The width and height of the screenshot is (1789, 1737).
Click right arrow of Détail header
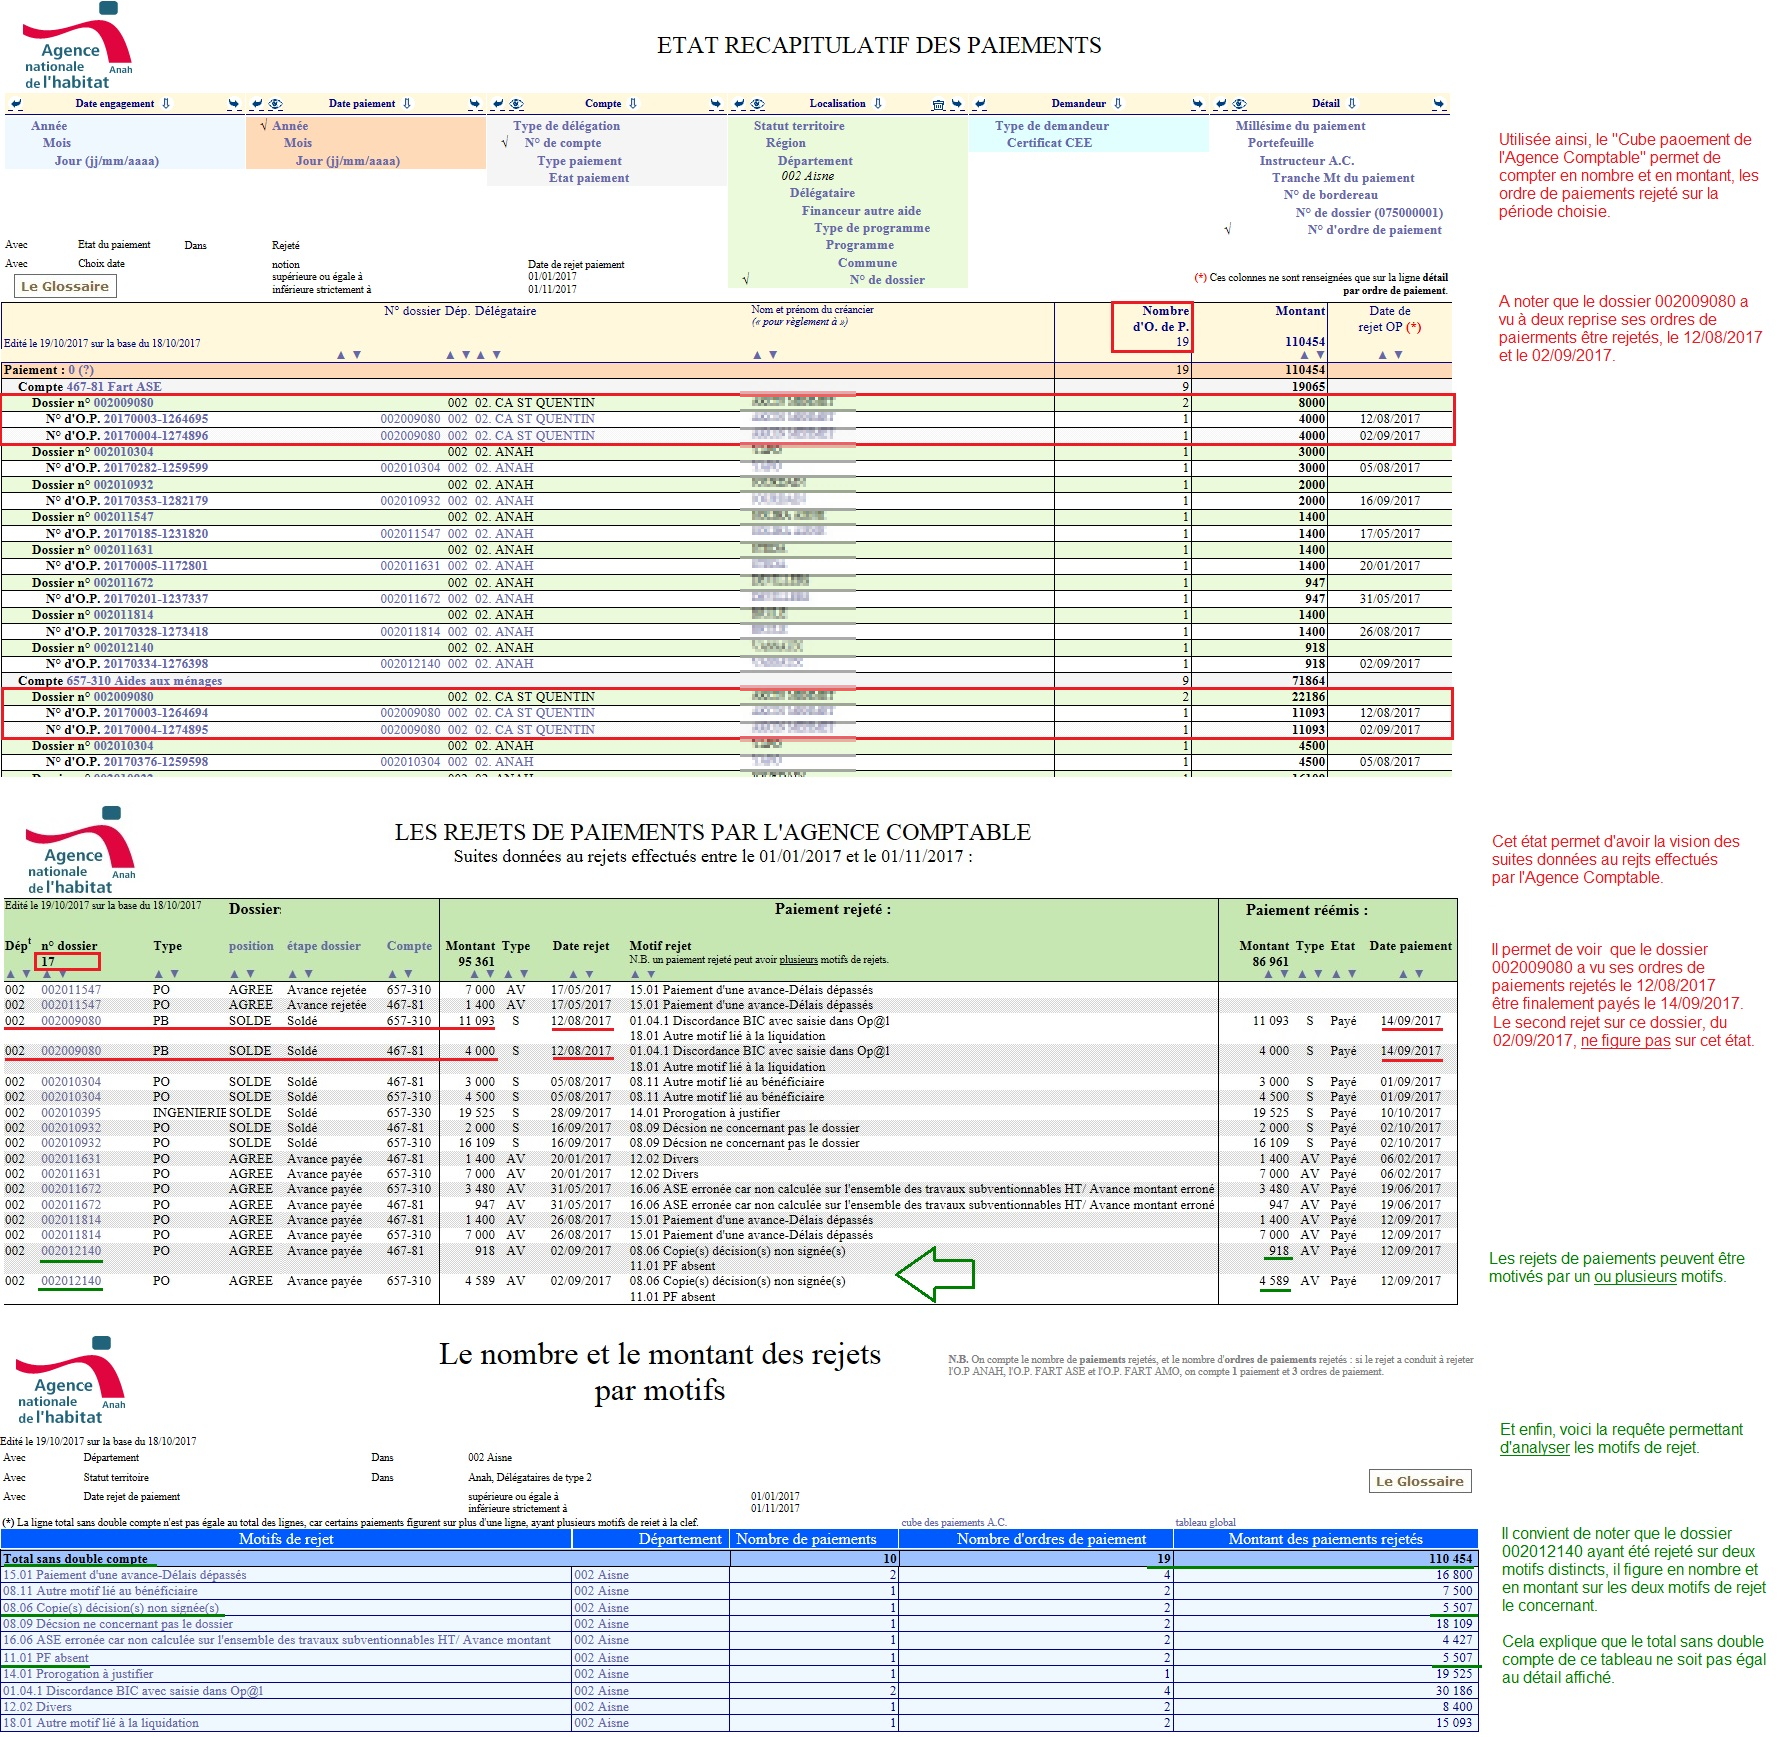click(x=1438, y=104)
